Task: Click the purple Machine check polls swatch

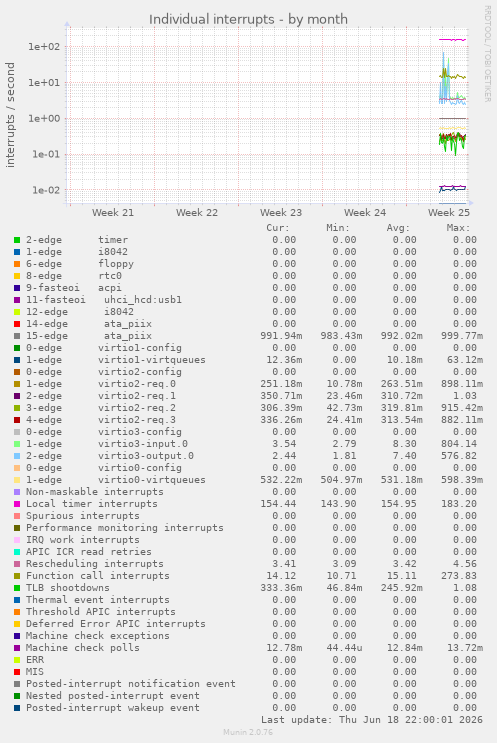Action: pos(17,648)
